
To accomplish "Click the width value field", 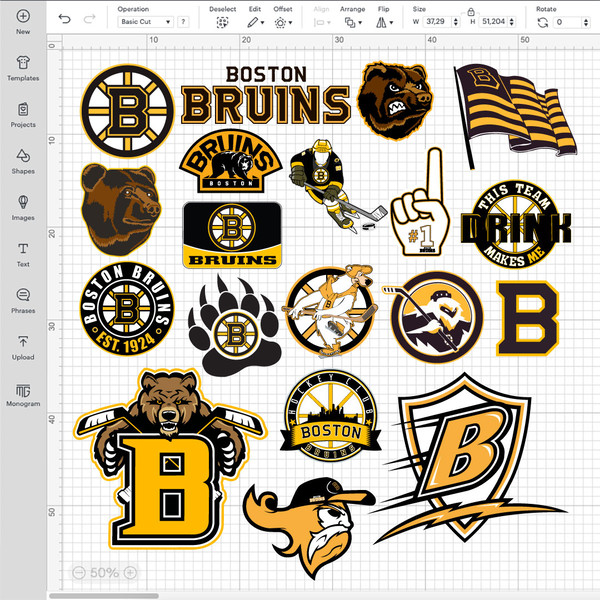I will click(x=437, y=22).
